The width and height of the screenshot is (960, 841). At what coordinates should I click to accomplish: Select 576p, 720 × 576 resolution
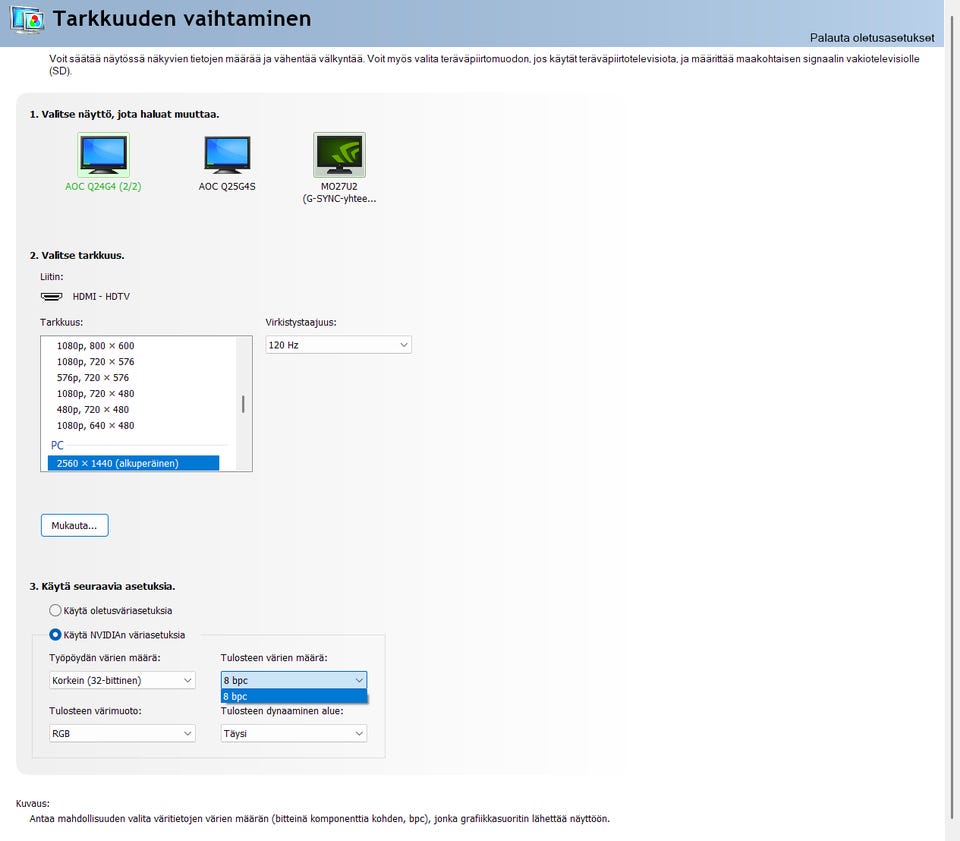93,378
